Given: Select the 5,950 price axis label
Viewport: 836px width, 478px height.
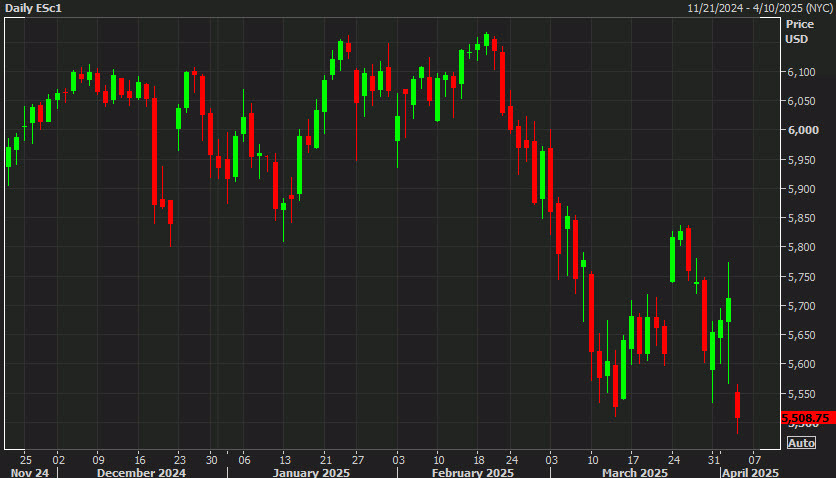Looking at the screenshot, I should tap(801, 160).
